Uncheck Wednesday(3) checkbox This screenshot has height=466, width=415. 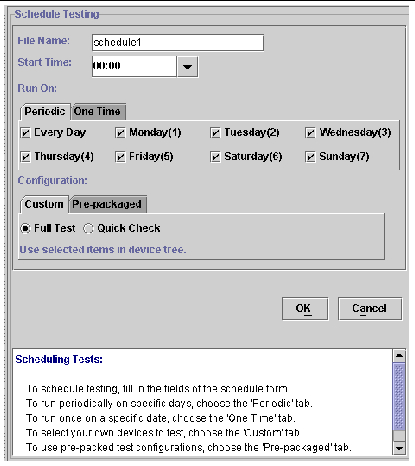[310, 133]
